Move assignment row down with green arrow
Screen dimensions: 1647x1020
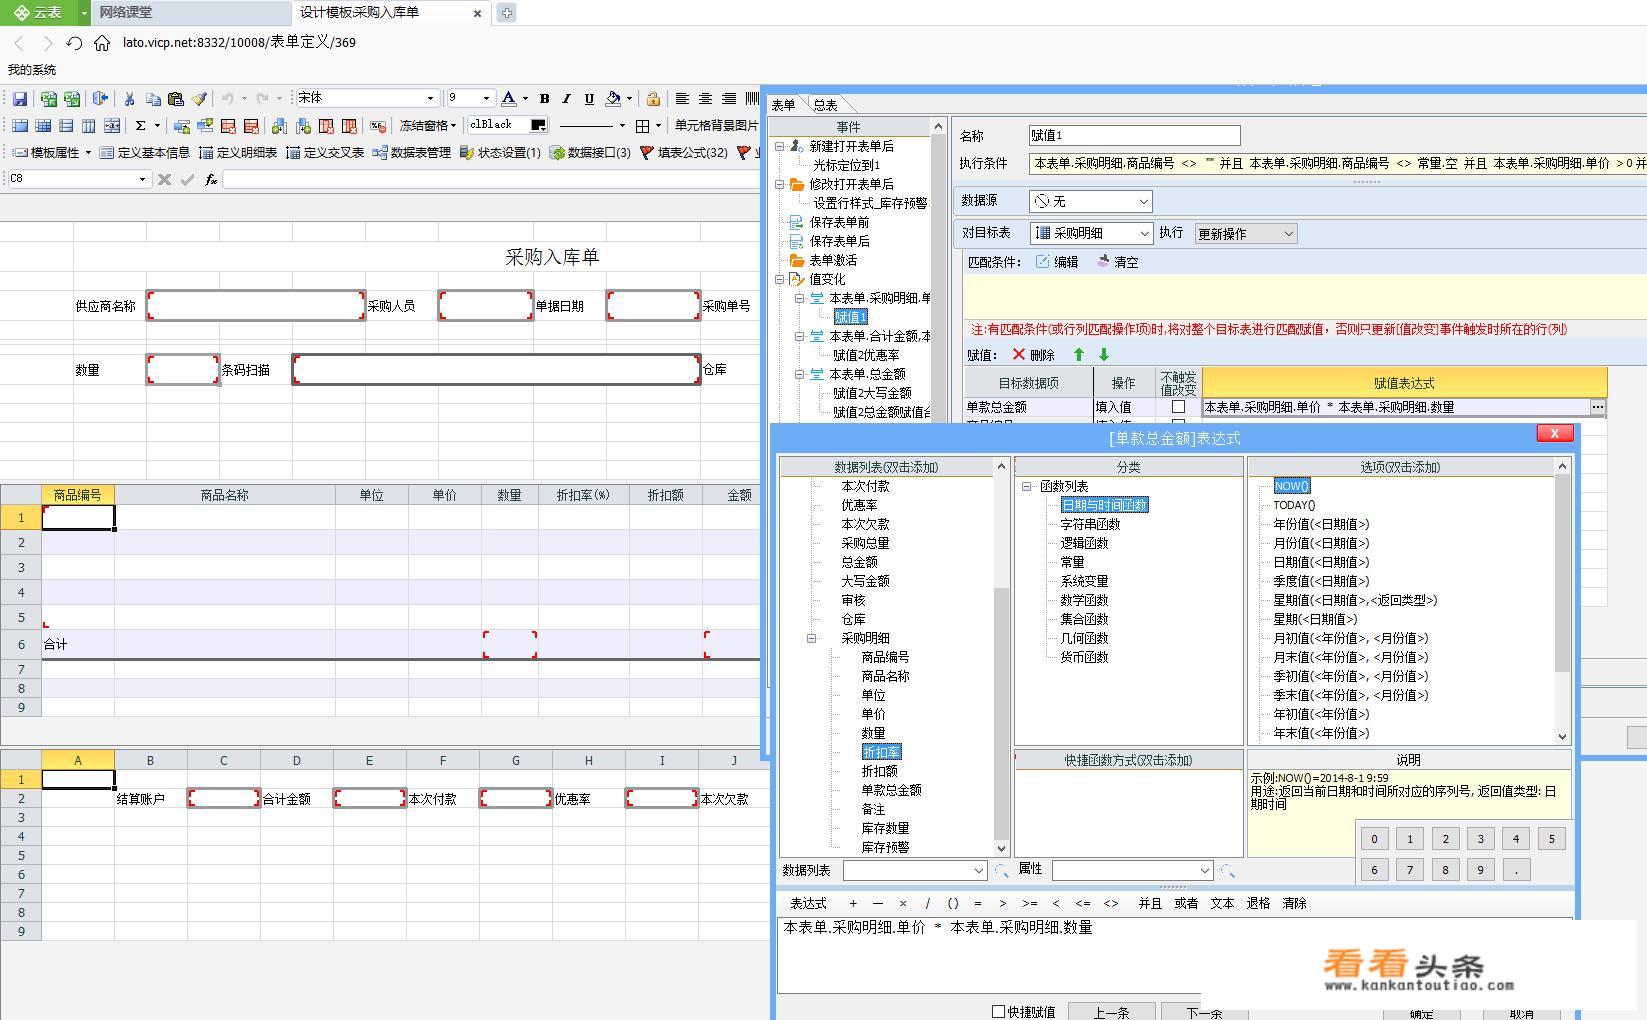coord(1104,354)
